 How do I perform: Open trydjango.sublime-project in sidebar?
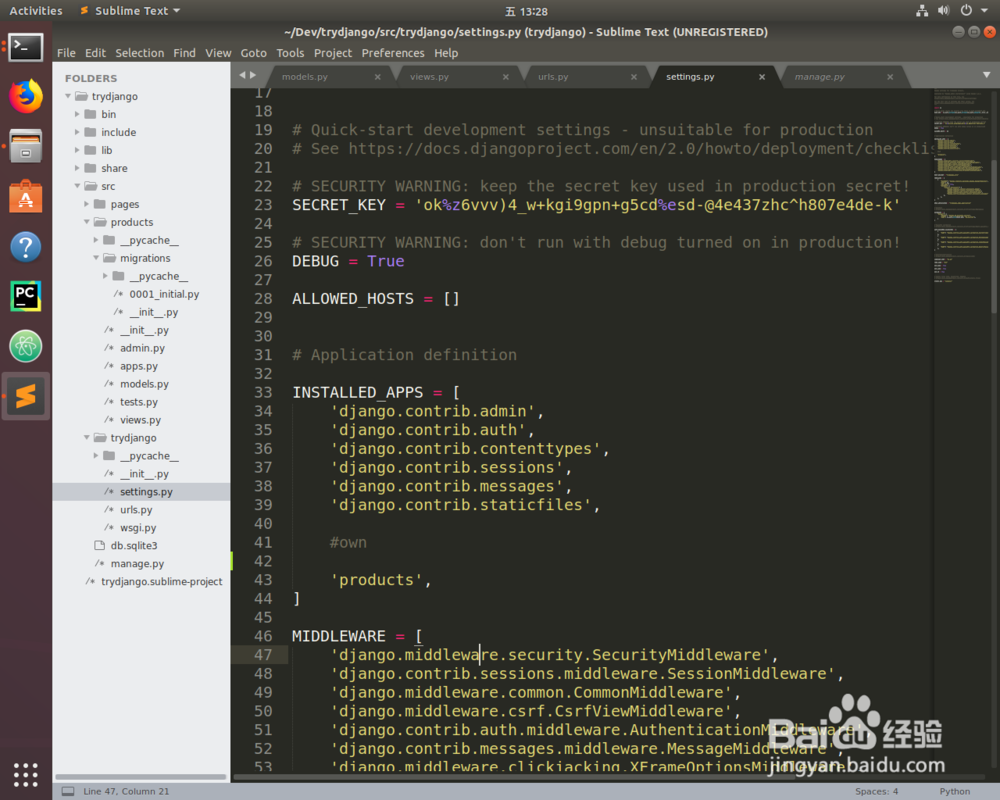(161, 581)
